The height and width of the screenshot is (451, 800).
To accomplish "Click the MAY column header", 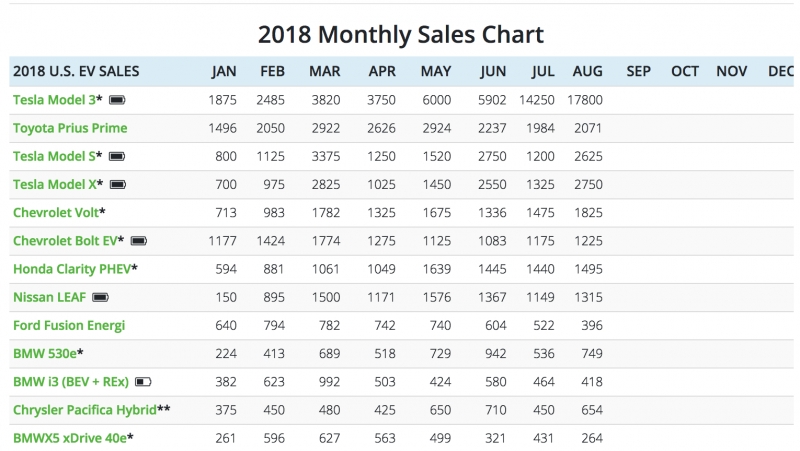I will (x=436, y=71).
